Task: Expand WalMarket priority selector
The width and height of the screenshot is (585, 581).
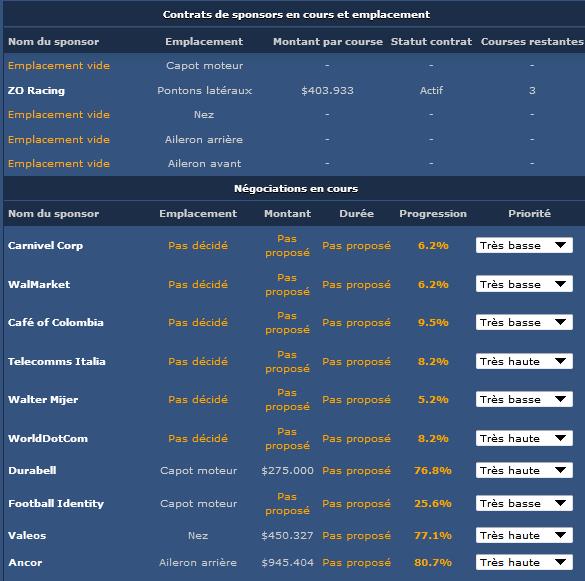Action: 524,284
